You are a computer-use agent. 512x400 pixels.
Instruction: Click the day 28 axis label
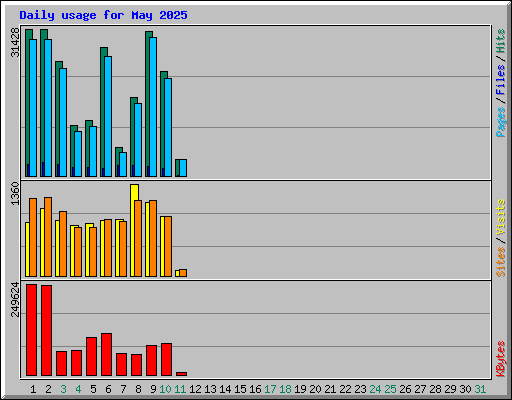click(x=435, y=389)
